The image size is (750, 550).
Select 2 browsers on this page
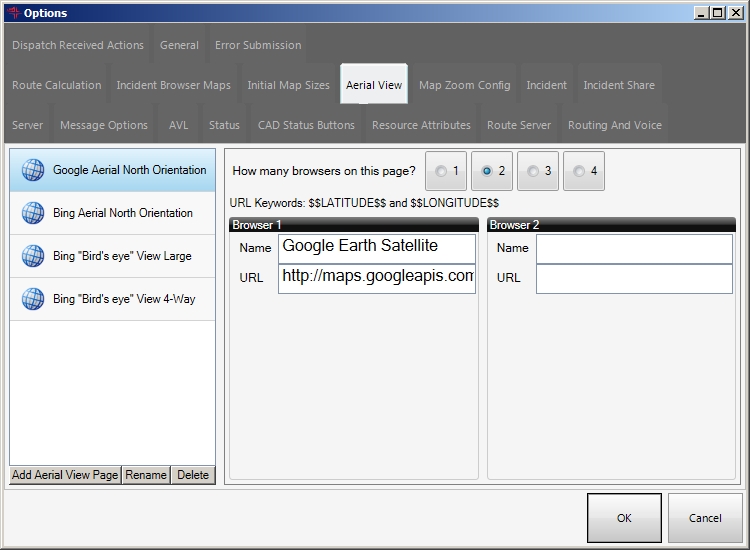click(x=492, y=171)
